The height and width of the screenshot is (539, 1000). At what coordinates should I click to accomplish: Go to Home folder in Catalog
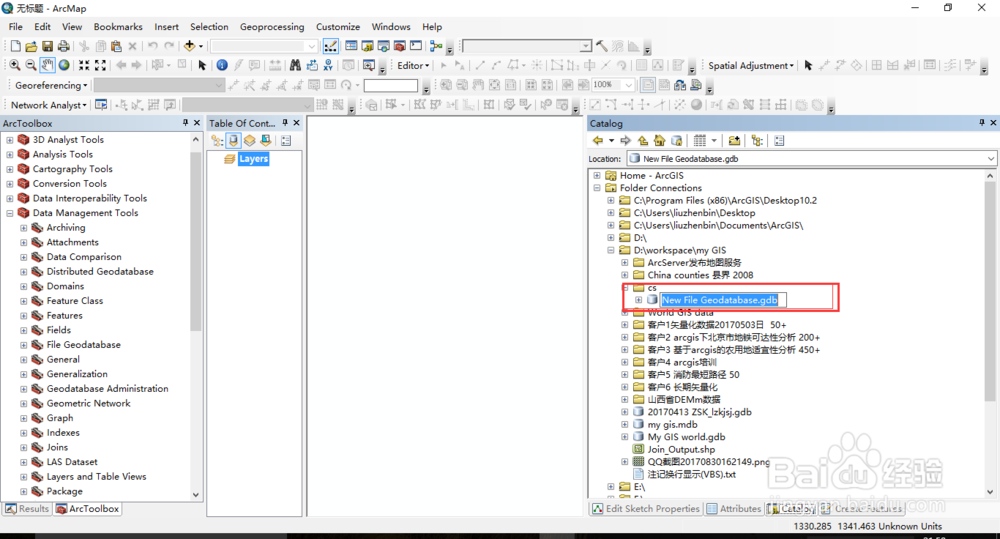(659, 140)
